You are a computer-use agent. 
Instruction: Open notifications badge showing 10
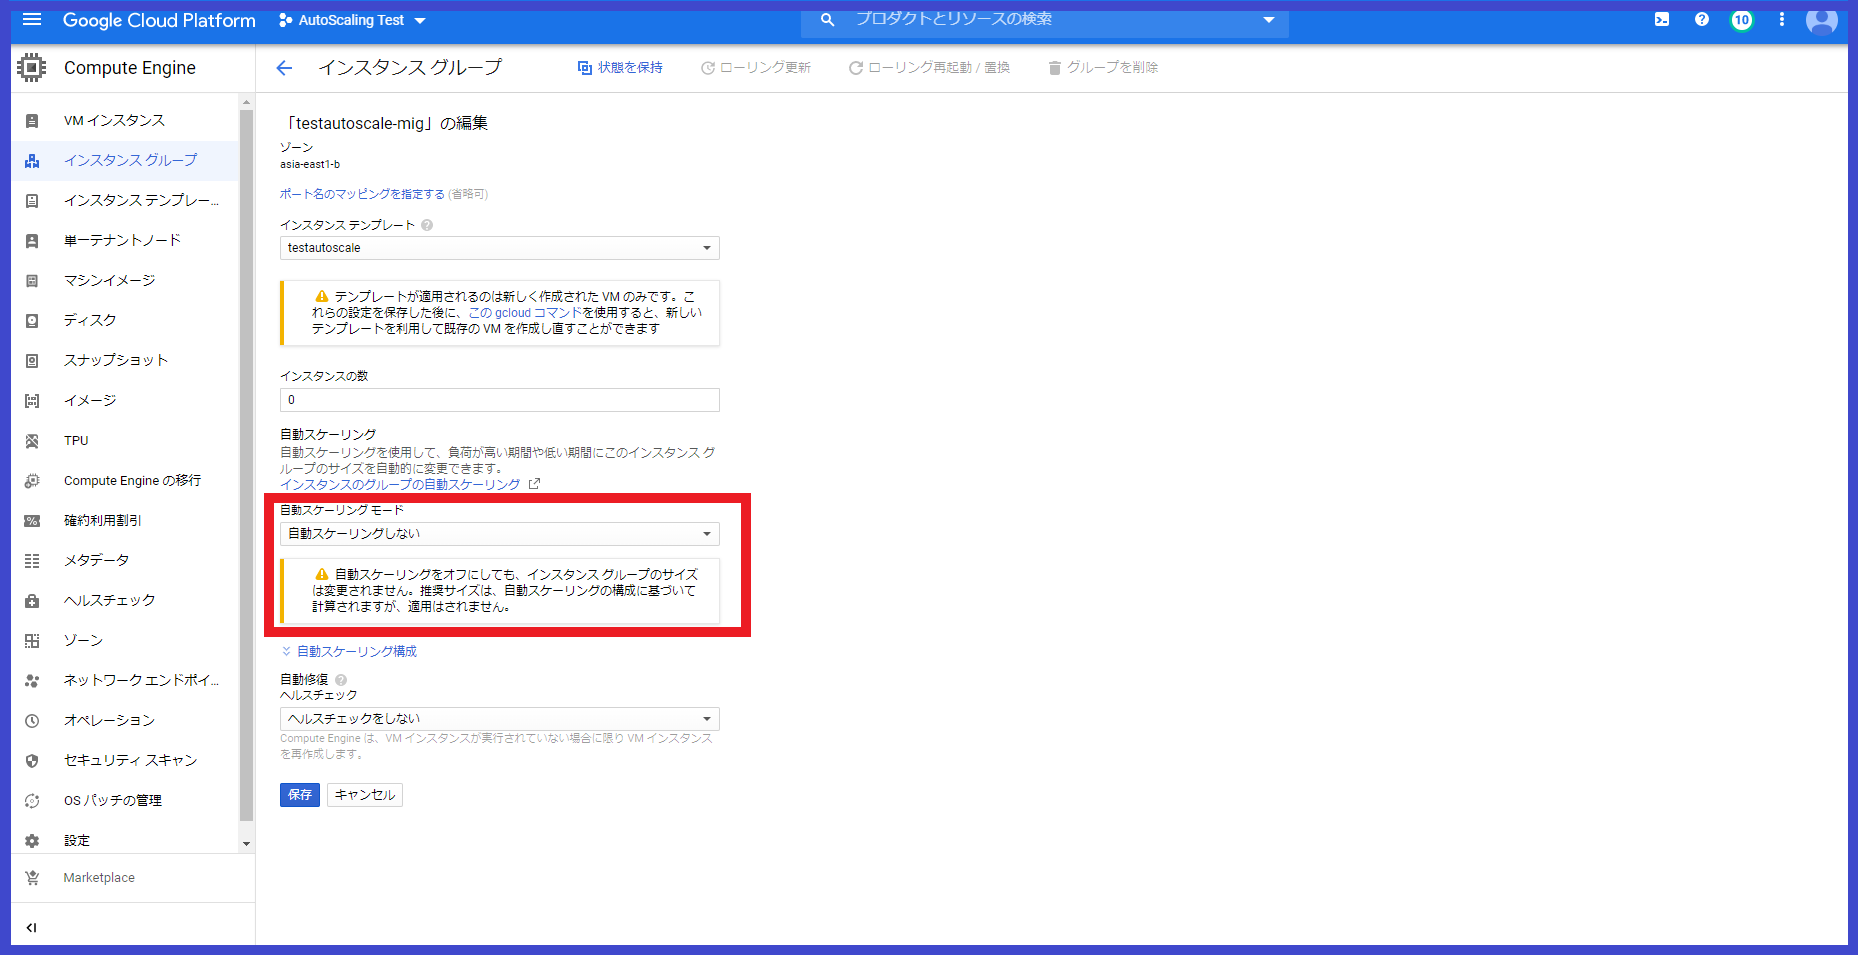point(1742,20)
